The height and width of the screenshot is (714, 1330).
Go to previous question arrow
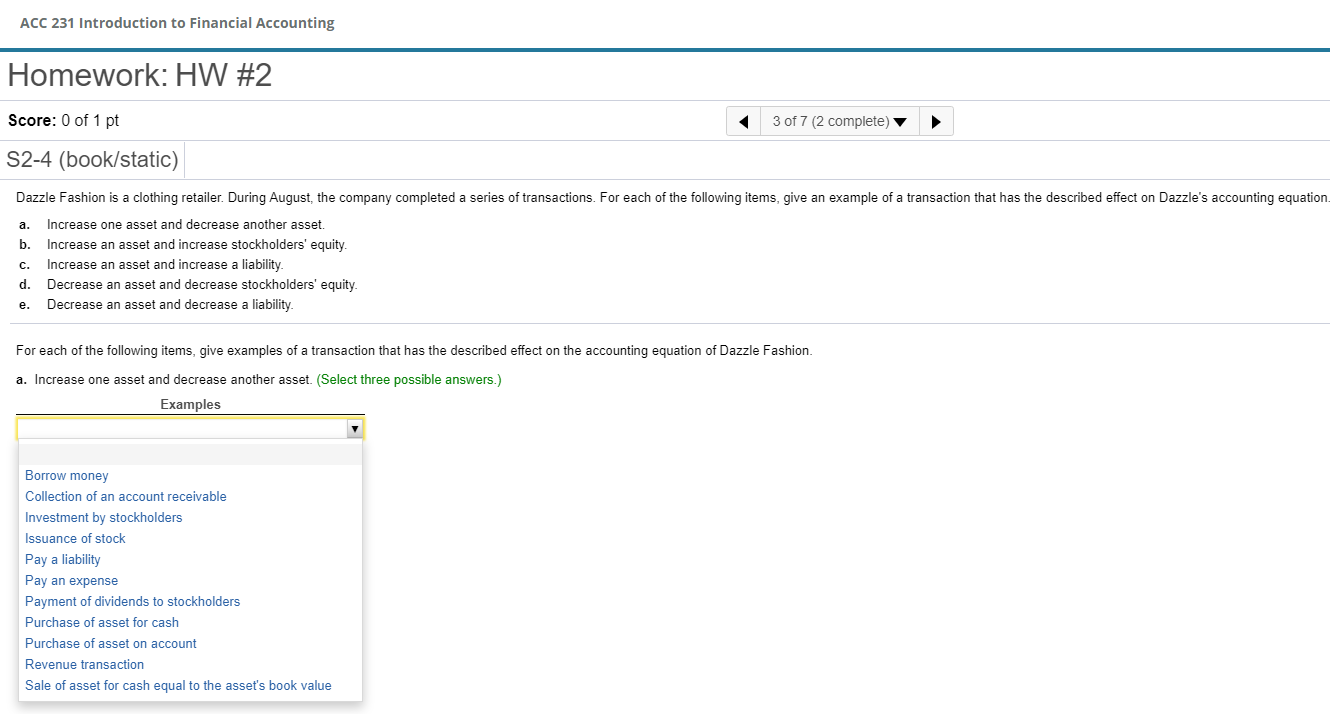coord(743,122)
